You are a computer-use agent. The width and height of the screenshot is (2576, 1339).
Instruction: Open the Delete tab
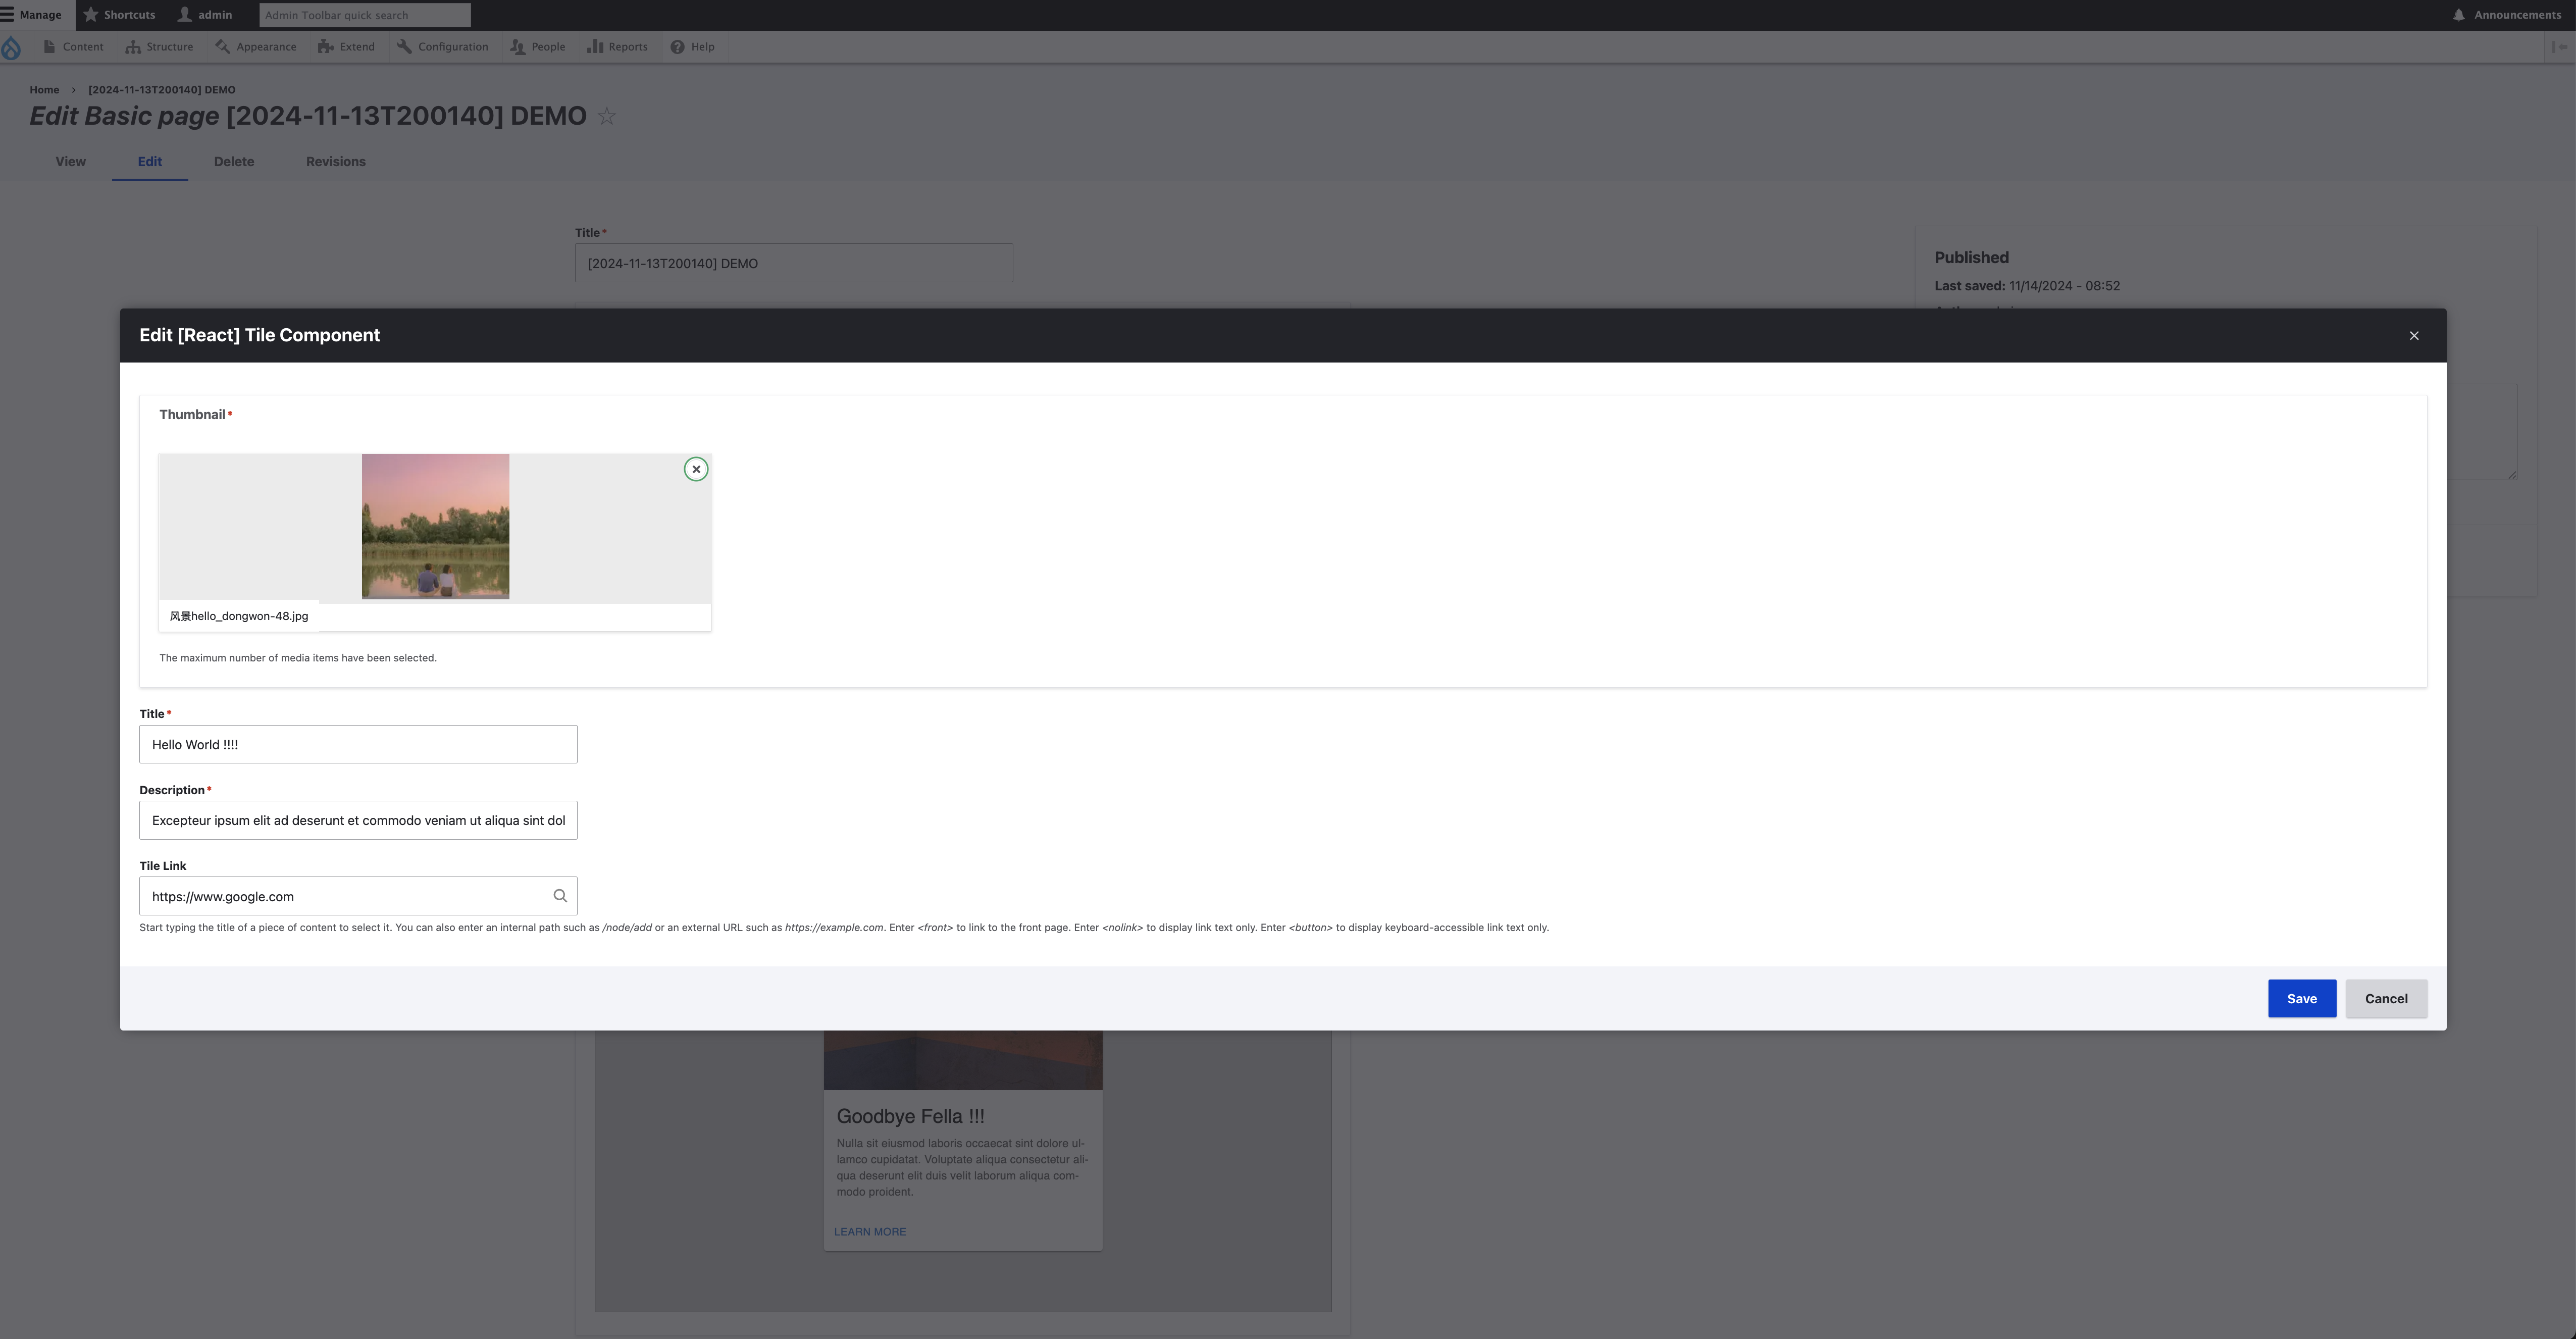(x=234, y=162)
